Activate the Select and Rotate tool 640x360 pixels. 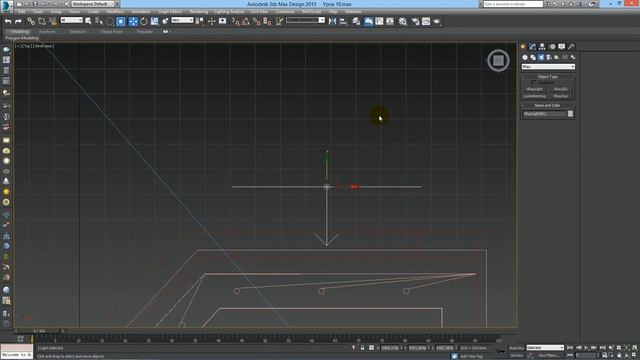tap(144, 21)
